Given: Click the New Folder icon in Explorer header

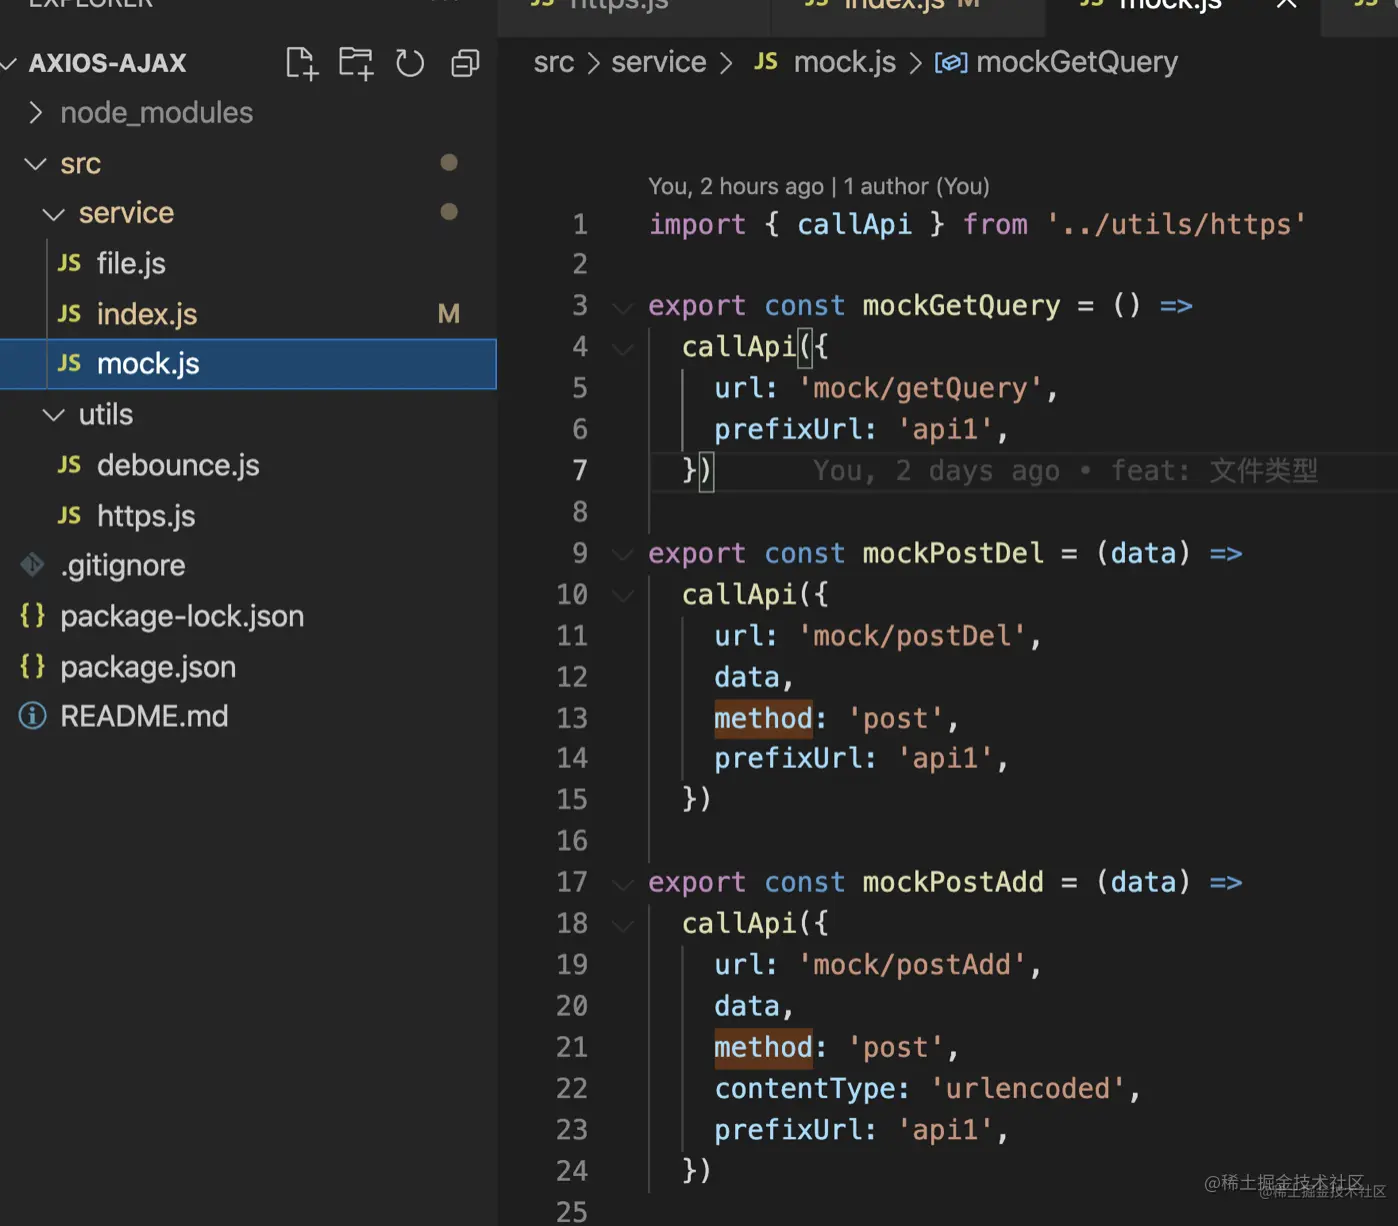Looking at the screenshot, I should tap(355, 63).
